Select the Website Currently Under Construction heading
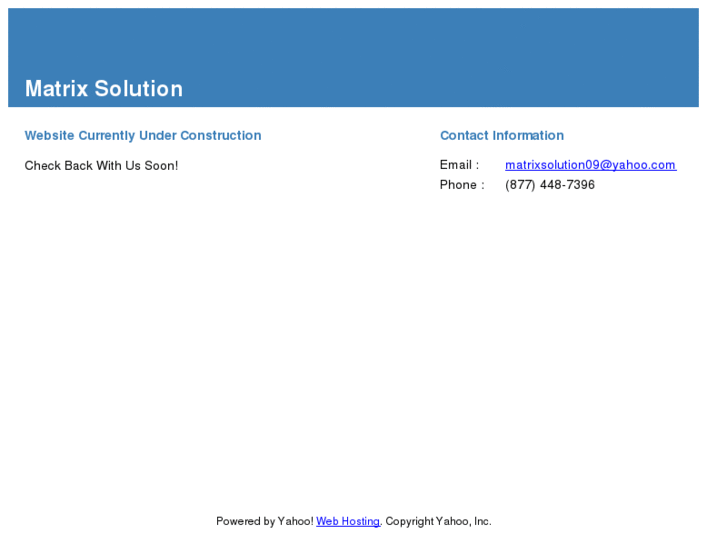This screenshot has width=727, height=545. click(x=143, y=135)
